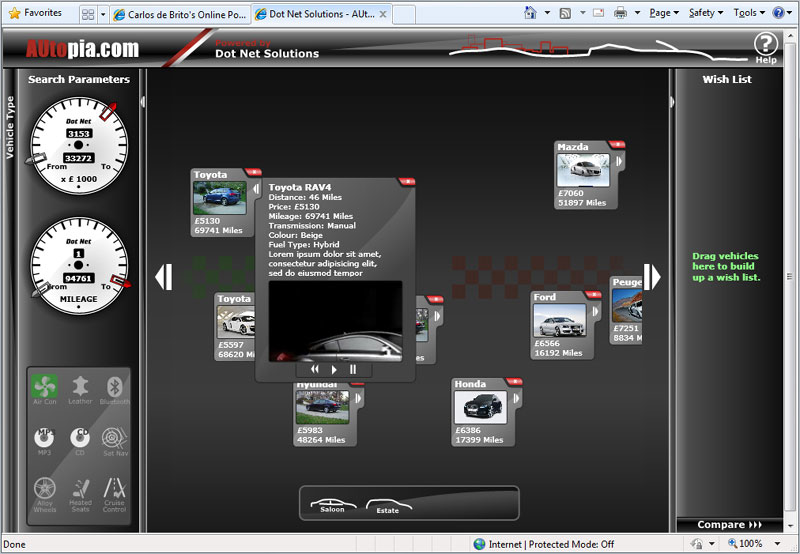Click mileage gauge 'From' silver needle handle
800x554 pixels.
pyautogui.click(x=40, y=290)
